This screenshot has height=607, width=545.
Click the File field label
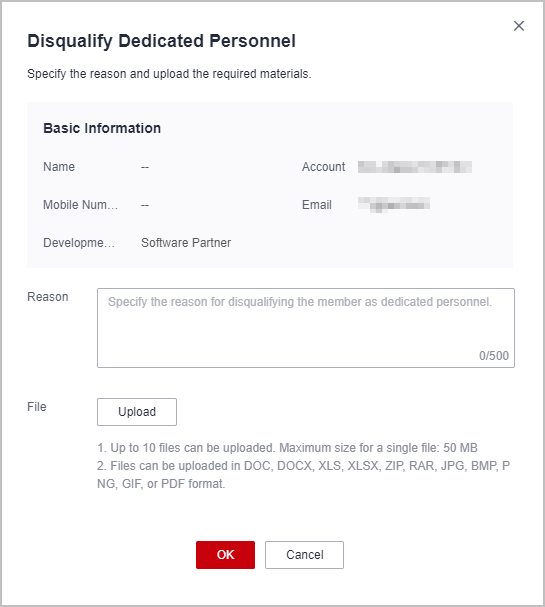point(37,407)
